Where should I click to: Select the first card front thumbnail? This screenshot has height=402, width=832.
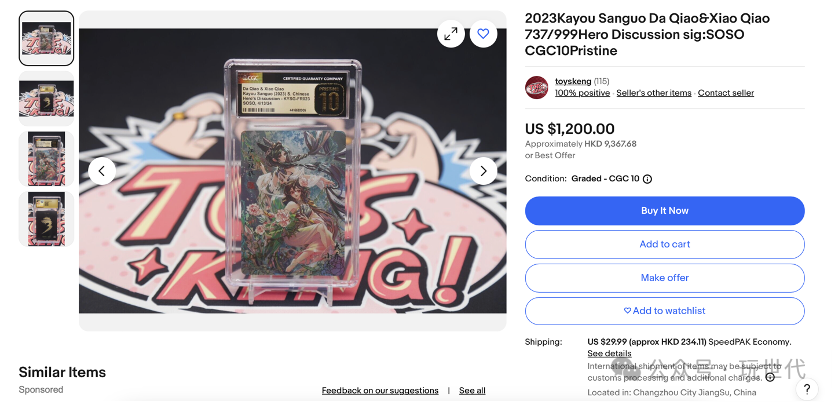click(46, 38)
